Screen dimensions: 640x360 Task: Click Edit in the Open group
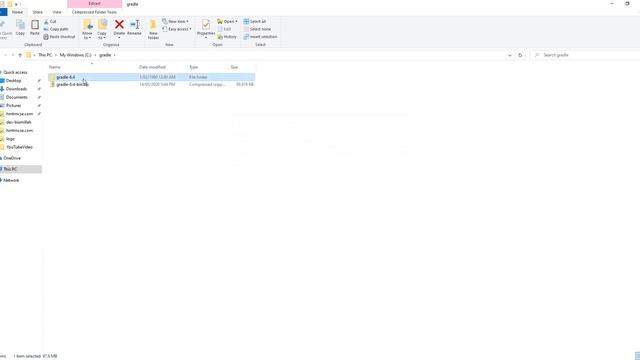point(224,29)
